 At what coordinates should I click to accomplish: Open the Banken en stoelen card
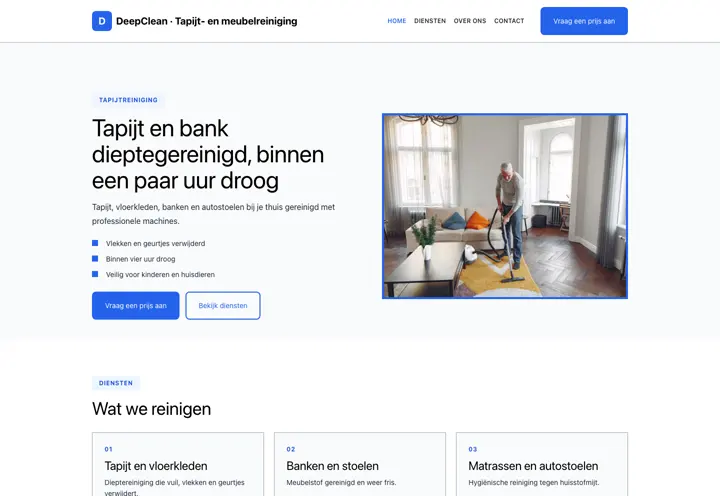click(x=360, y=464)
